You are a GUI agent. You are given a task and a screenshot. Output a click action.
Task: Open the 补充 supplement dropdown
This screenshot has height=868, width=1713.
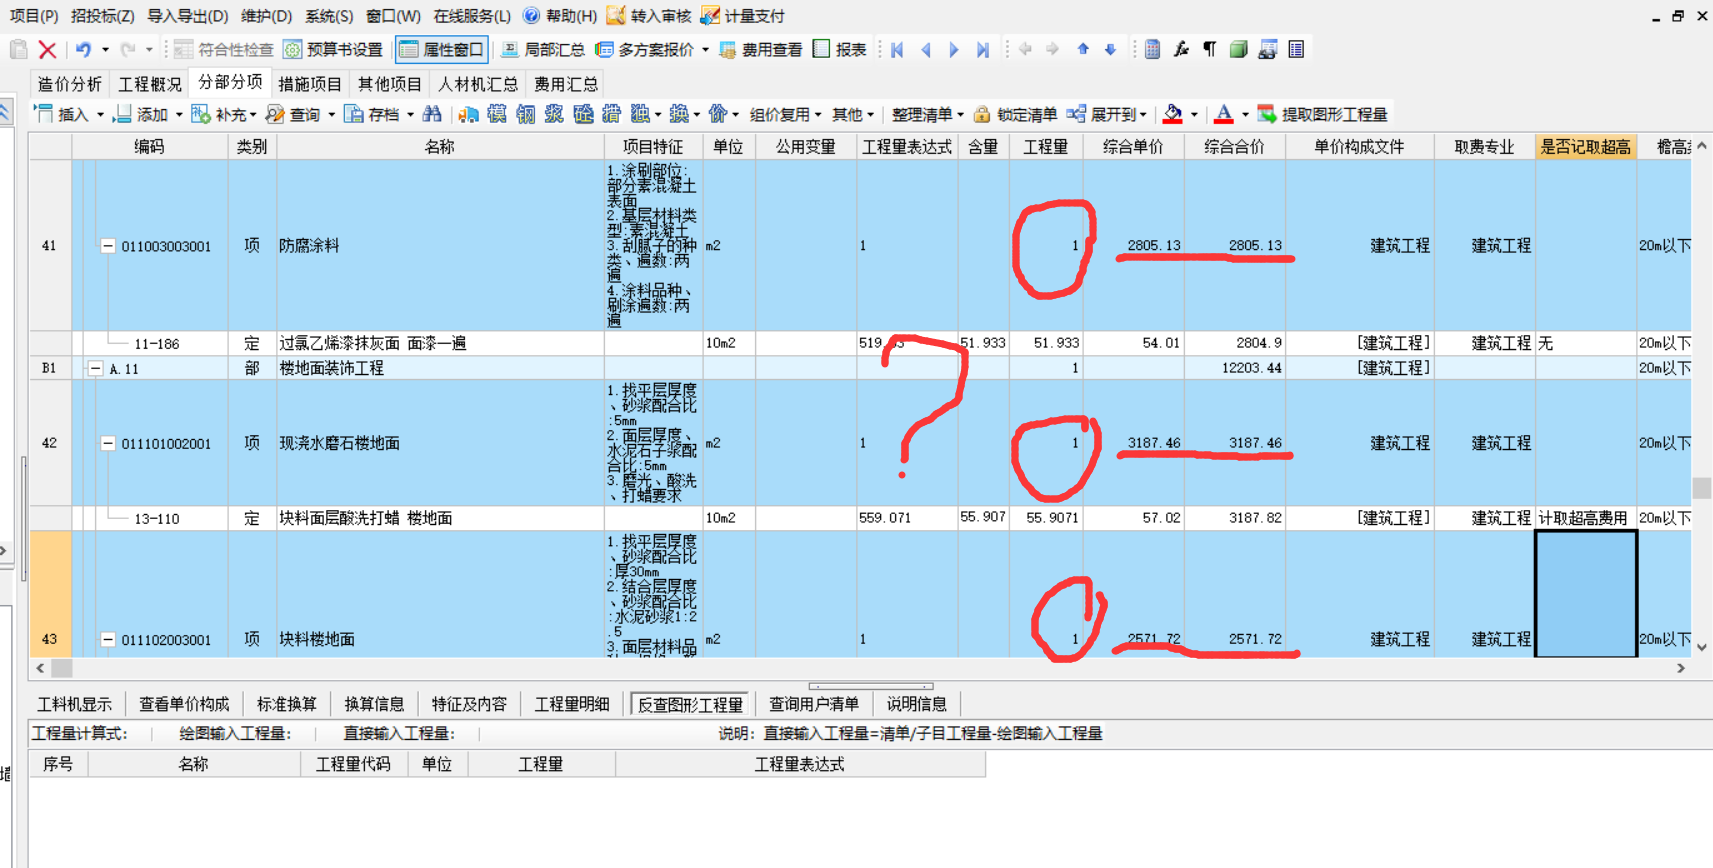point(253,115)
